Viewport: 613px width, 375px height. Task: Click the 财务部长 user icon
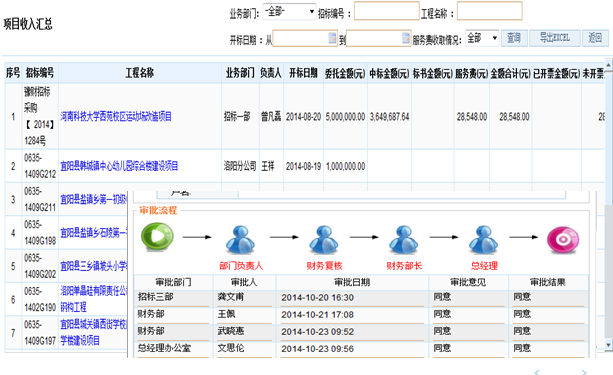pyautogui.click(x=403, y=239)
